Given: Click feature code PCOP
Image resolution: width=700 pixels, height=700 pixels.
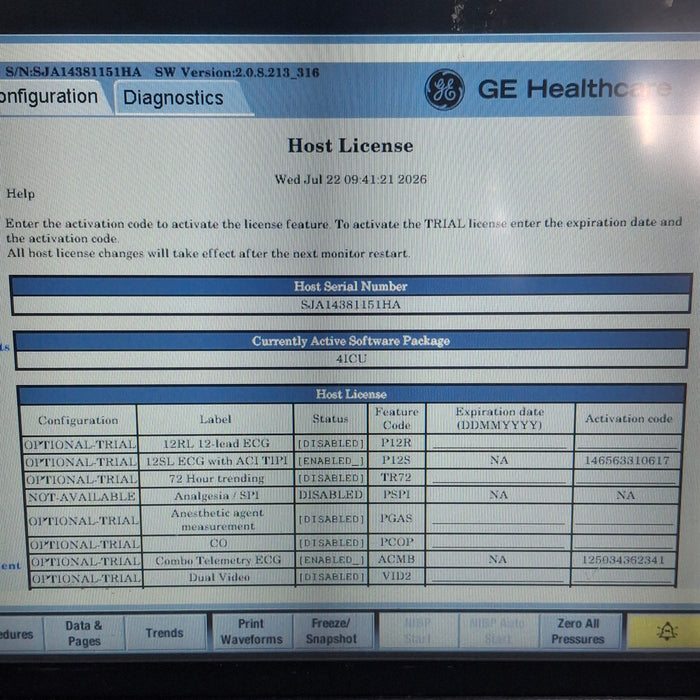Looking at the screenshot, I should (396, 542).
